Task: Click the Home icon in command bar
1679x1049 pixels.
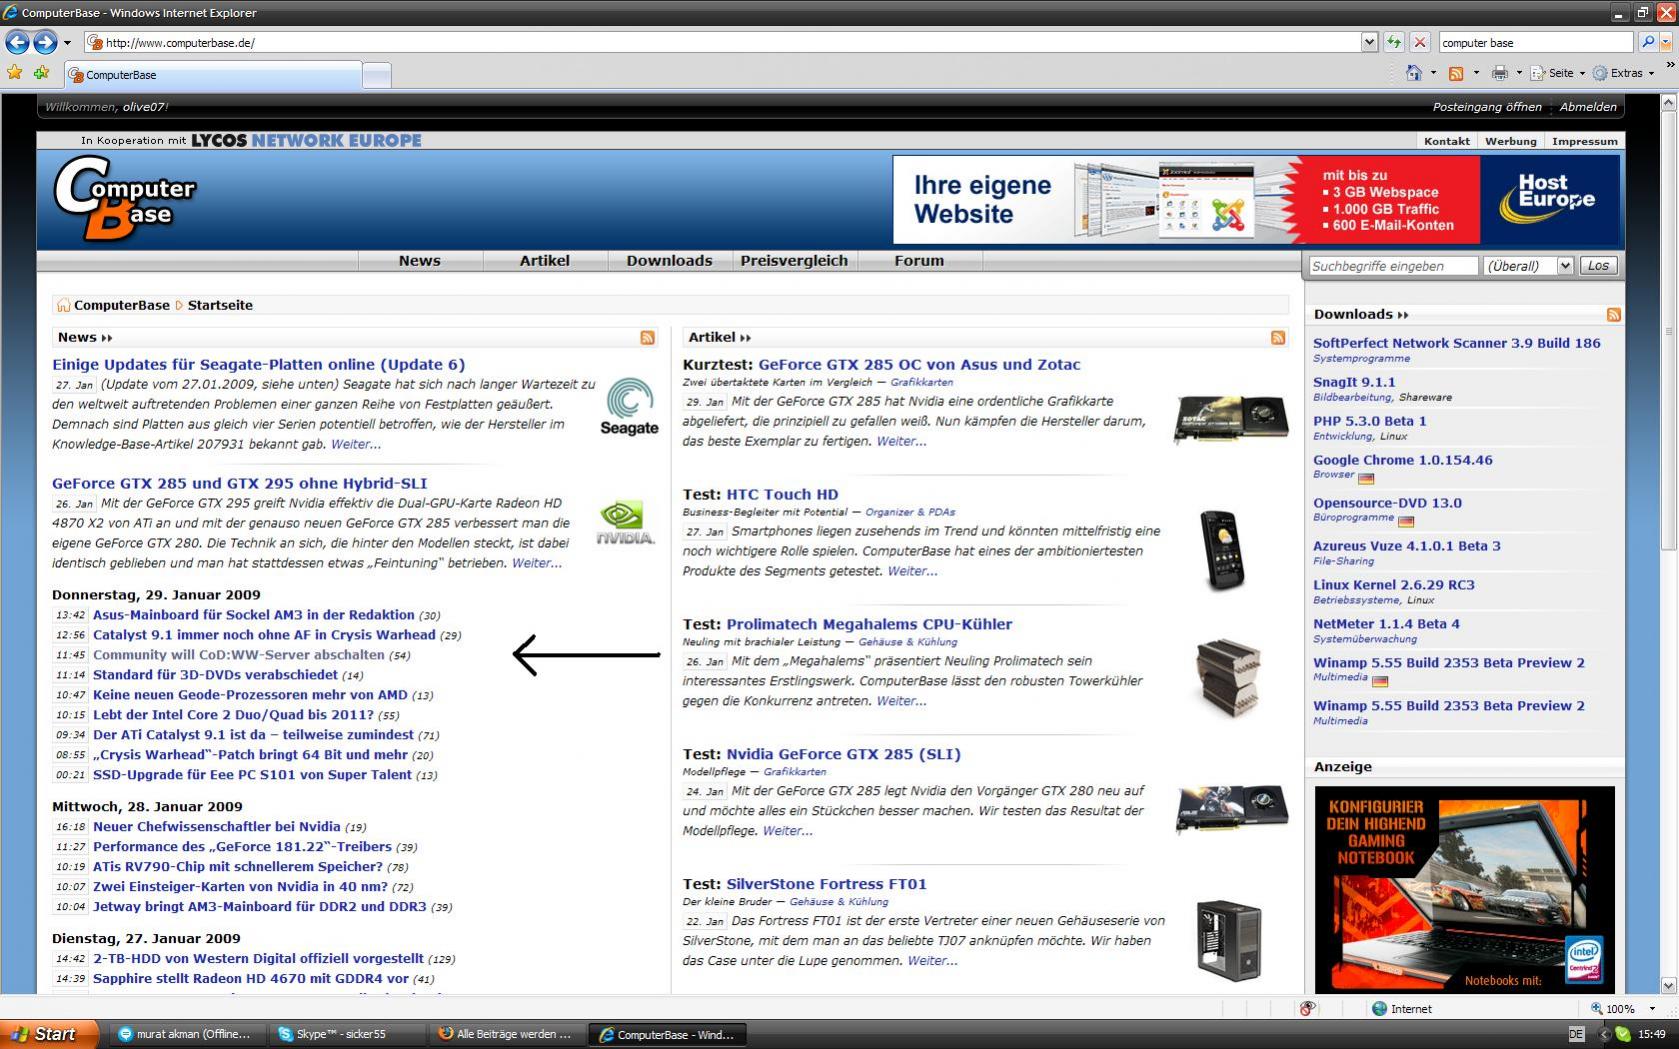Action: [1414, 73]
